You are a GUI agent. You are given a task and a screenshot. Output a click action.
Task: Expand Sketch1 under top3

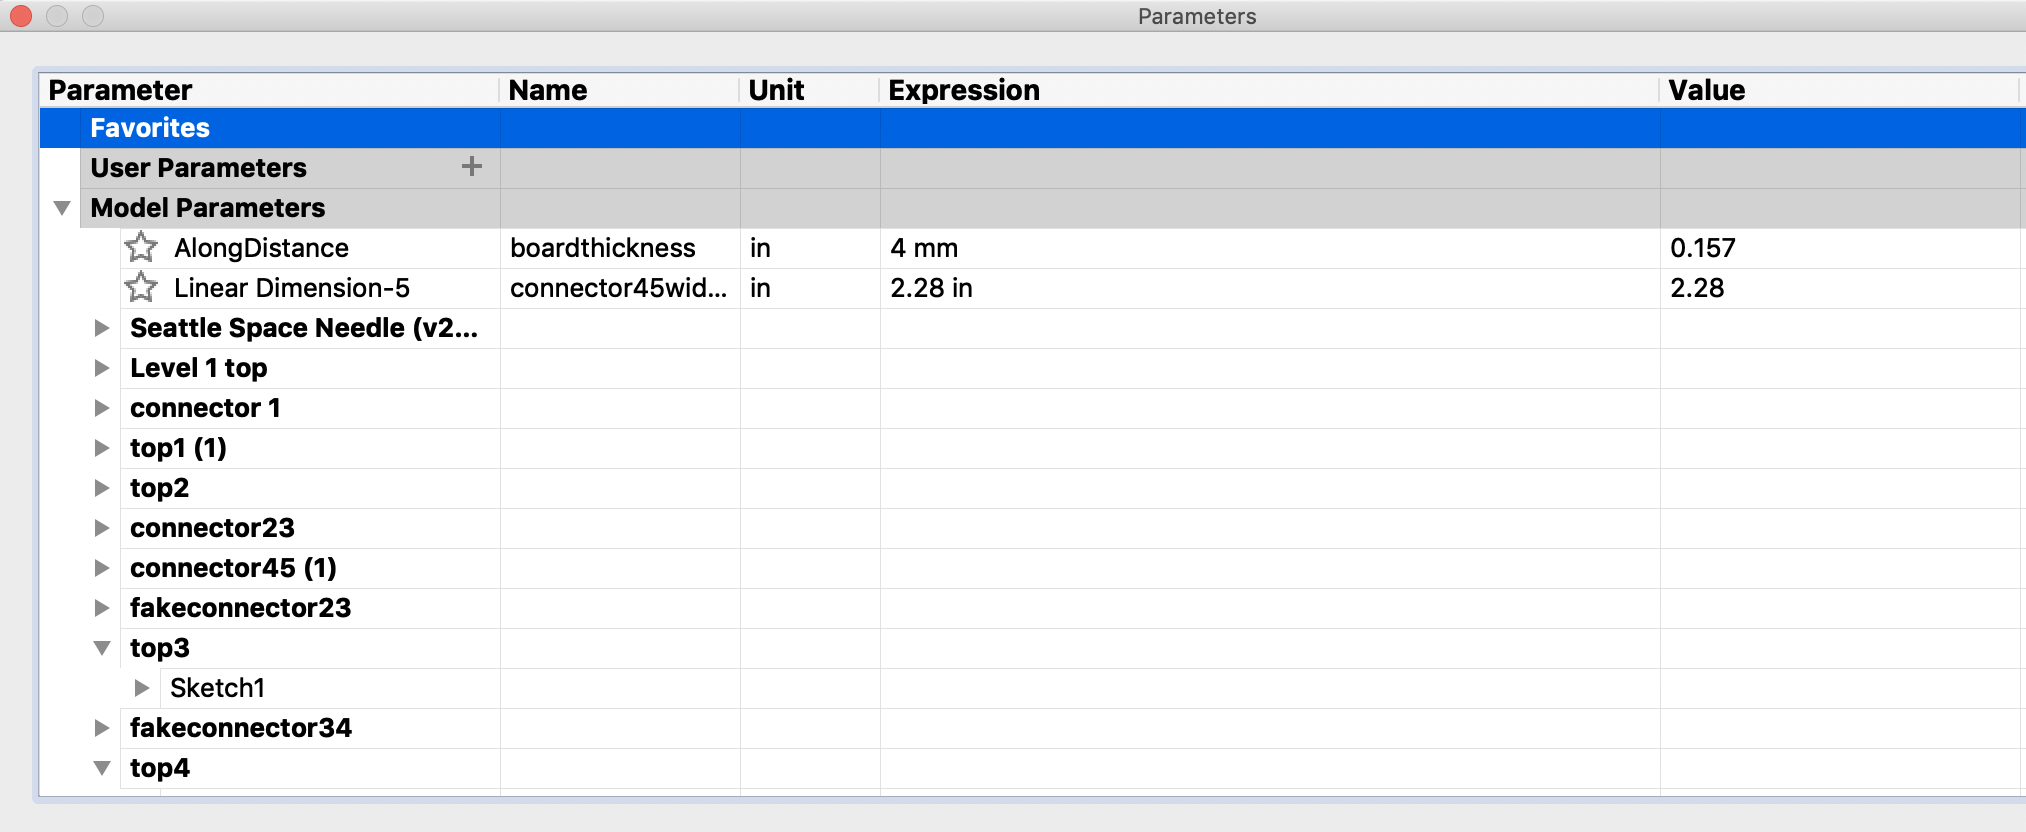pos(142,688)
